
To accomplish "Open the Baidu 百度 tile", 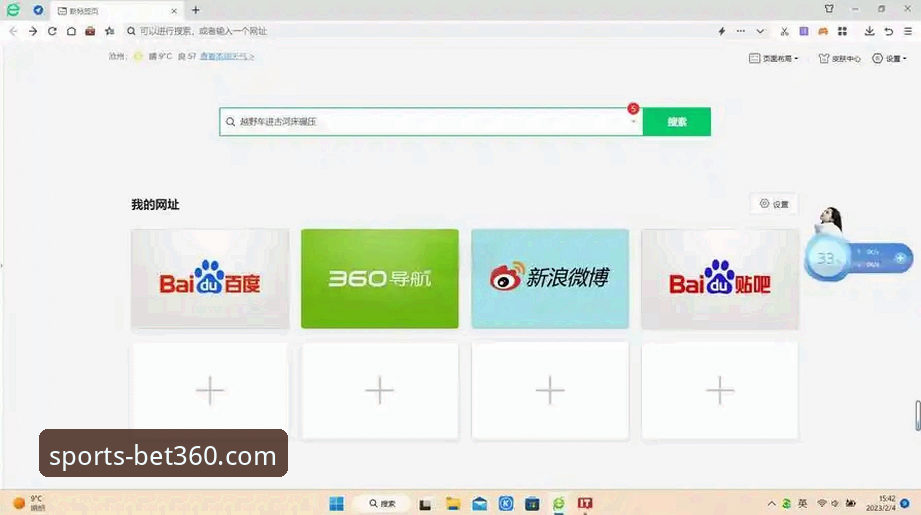I will (210, 278).
